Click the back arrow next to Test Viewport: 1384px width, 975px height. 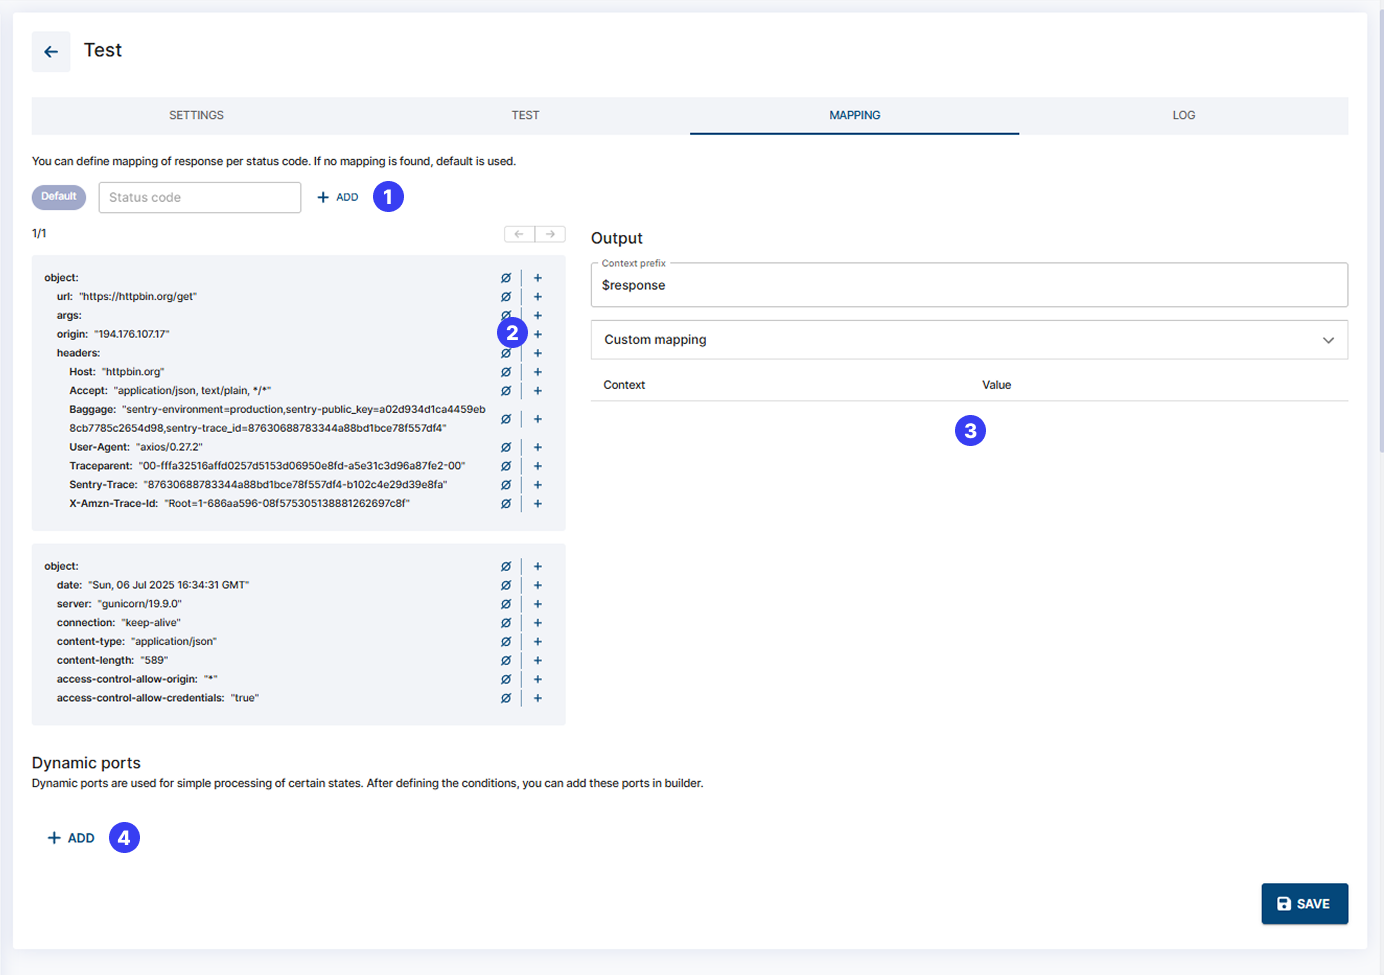coord(51,50)
